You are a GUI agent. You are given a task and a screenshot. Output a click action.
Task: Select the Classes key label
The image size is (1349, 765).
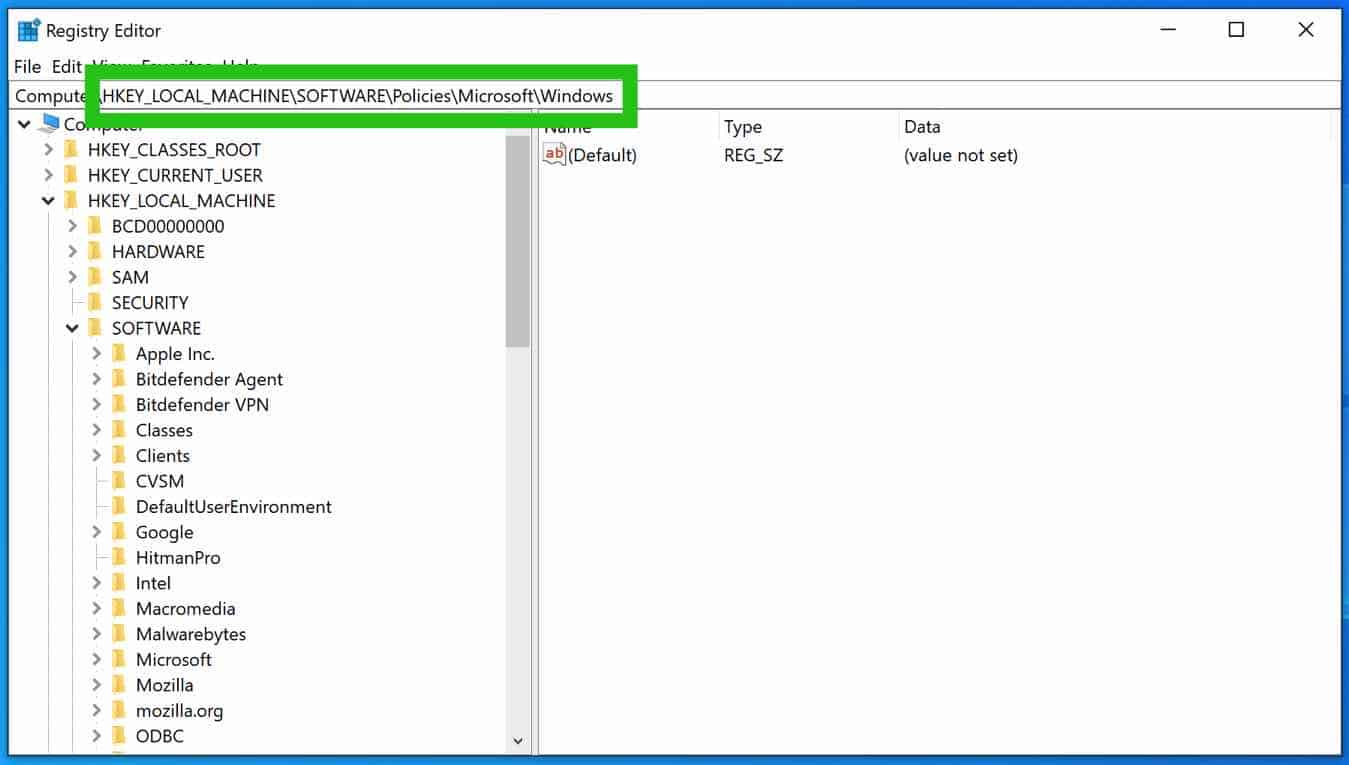click(x=164, y=430)
